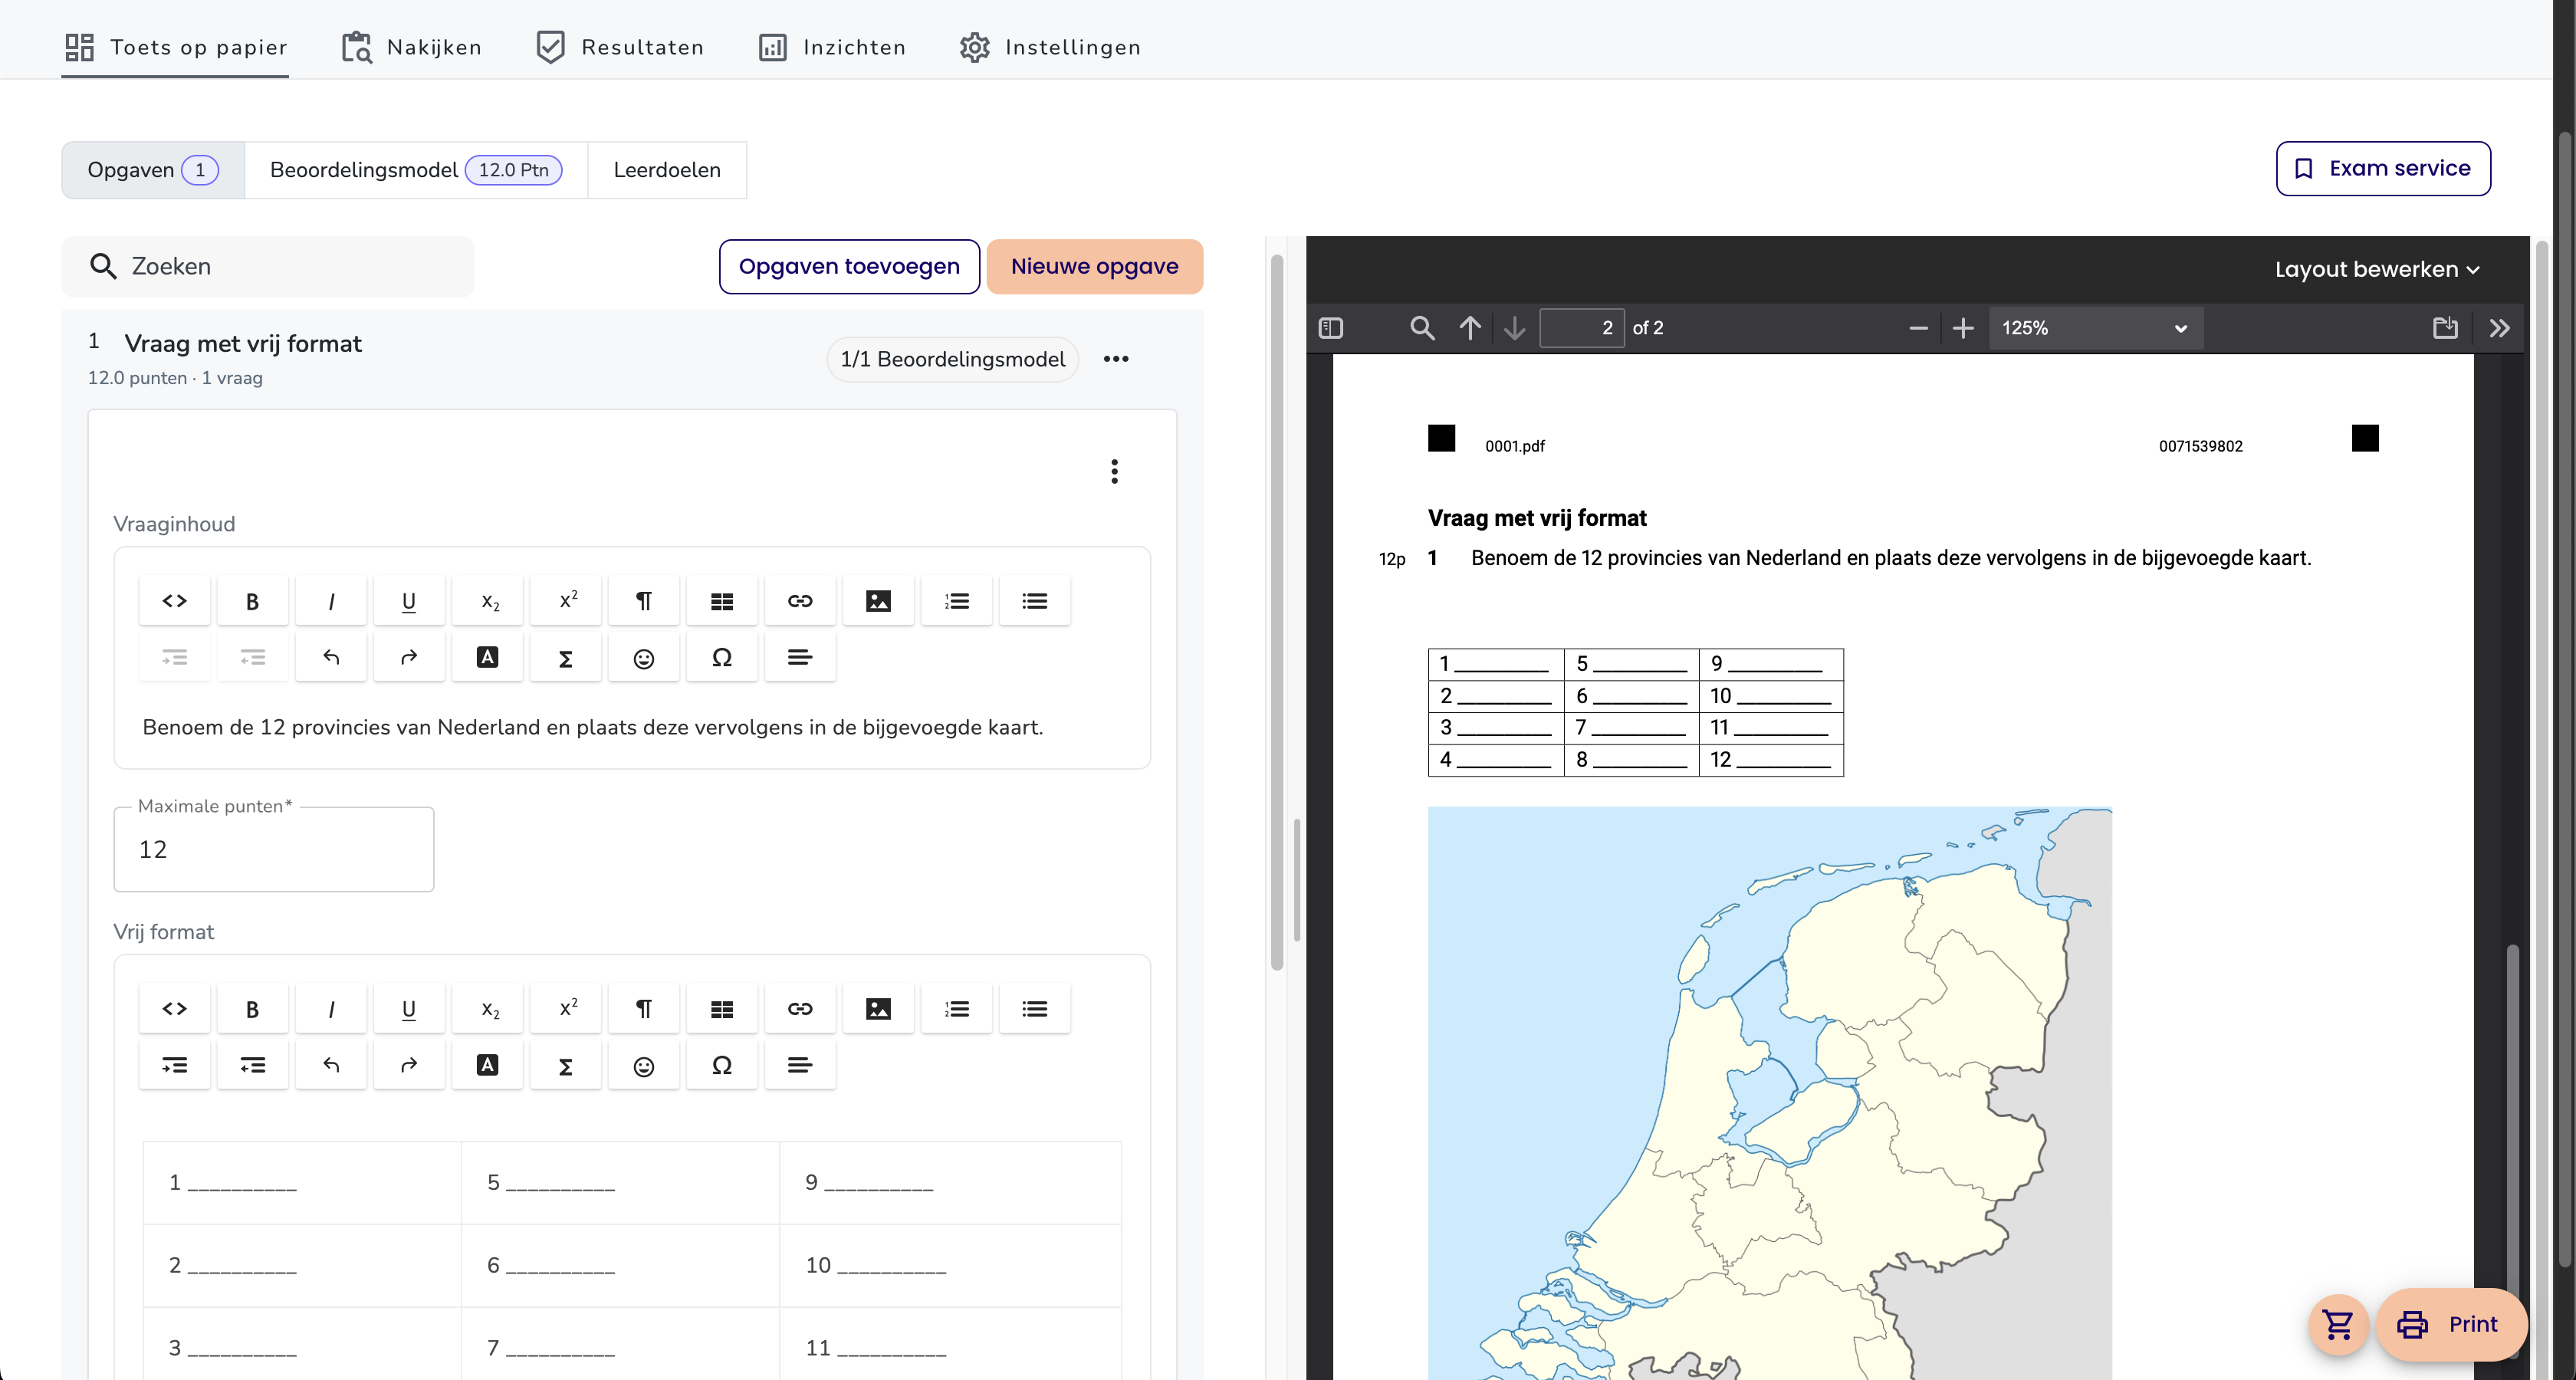Open the Instellingen tab
The width and height of the screenshot is (2576, 1380).
click(x=1050, y=47)
